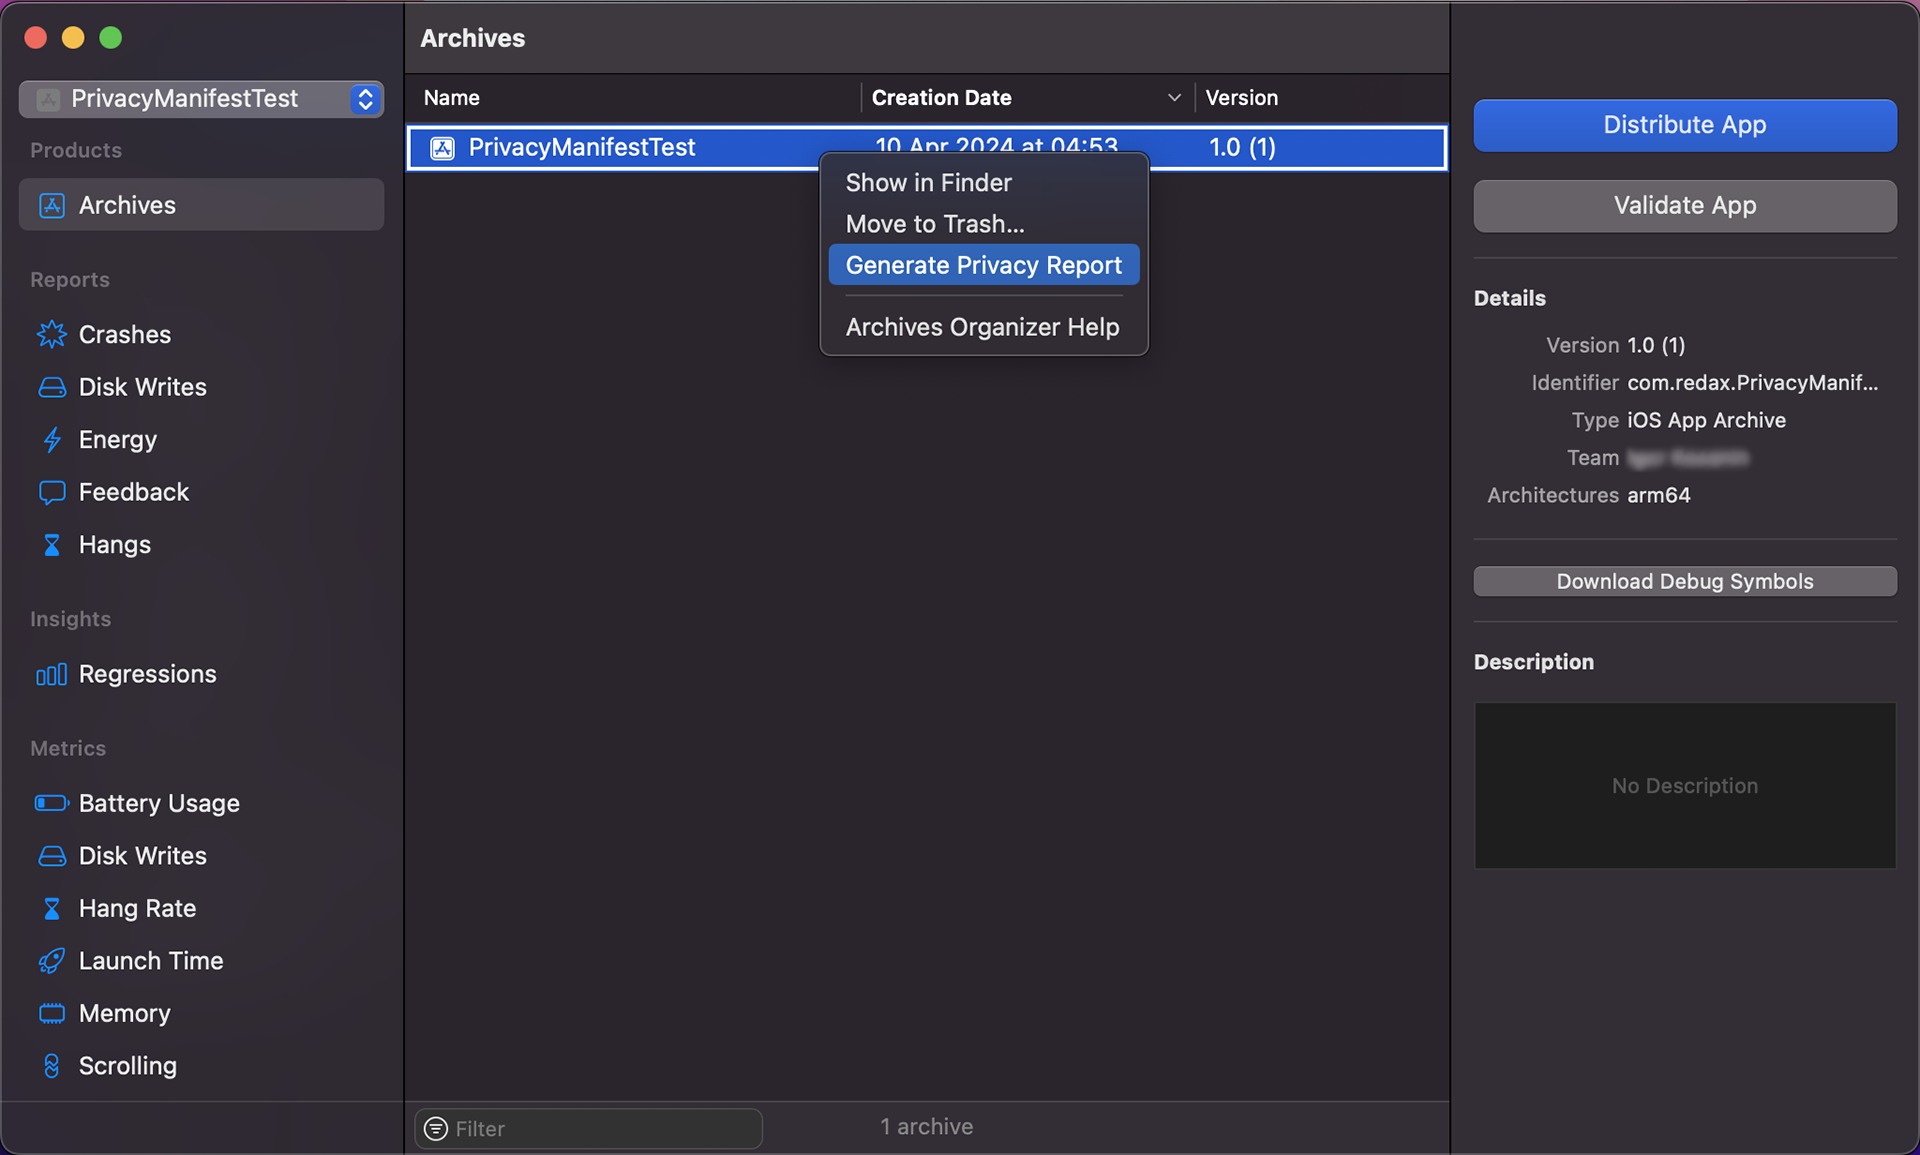
Task: Click the Crashes star icon
Action: point(51,334)
